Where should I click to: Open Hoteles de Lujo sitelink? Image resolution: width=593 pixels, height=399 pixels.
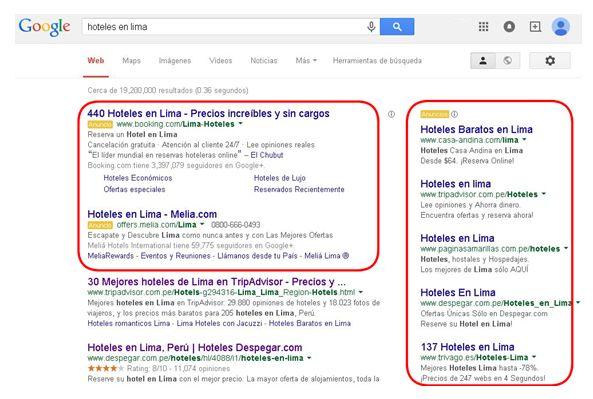pyautogui.click(x=279, y=178)
